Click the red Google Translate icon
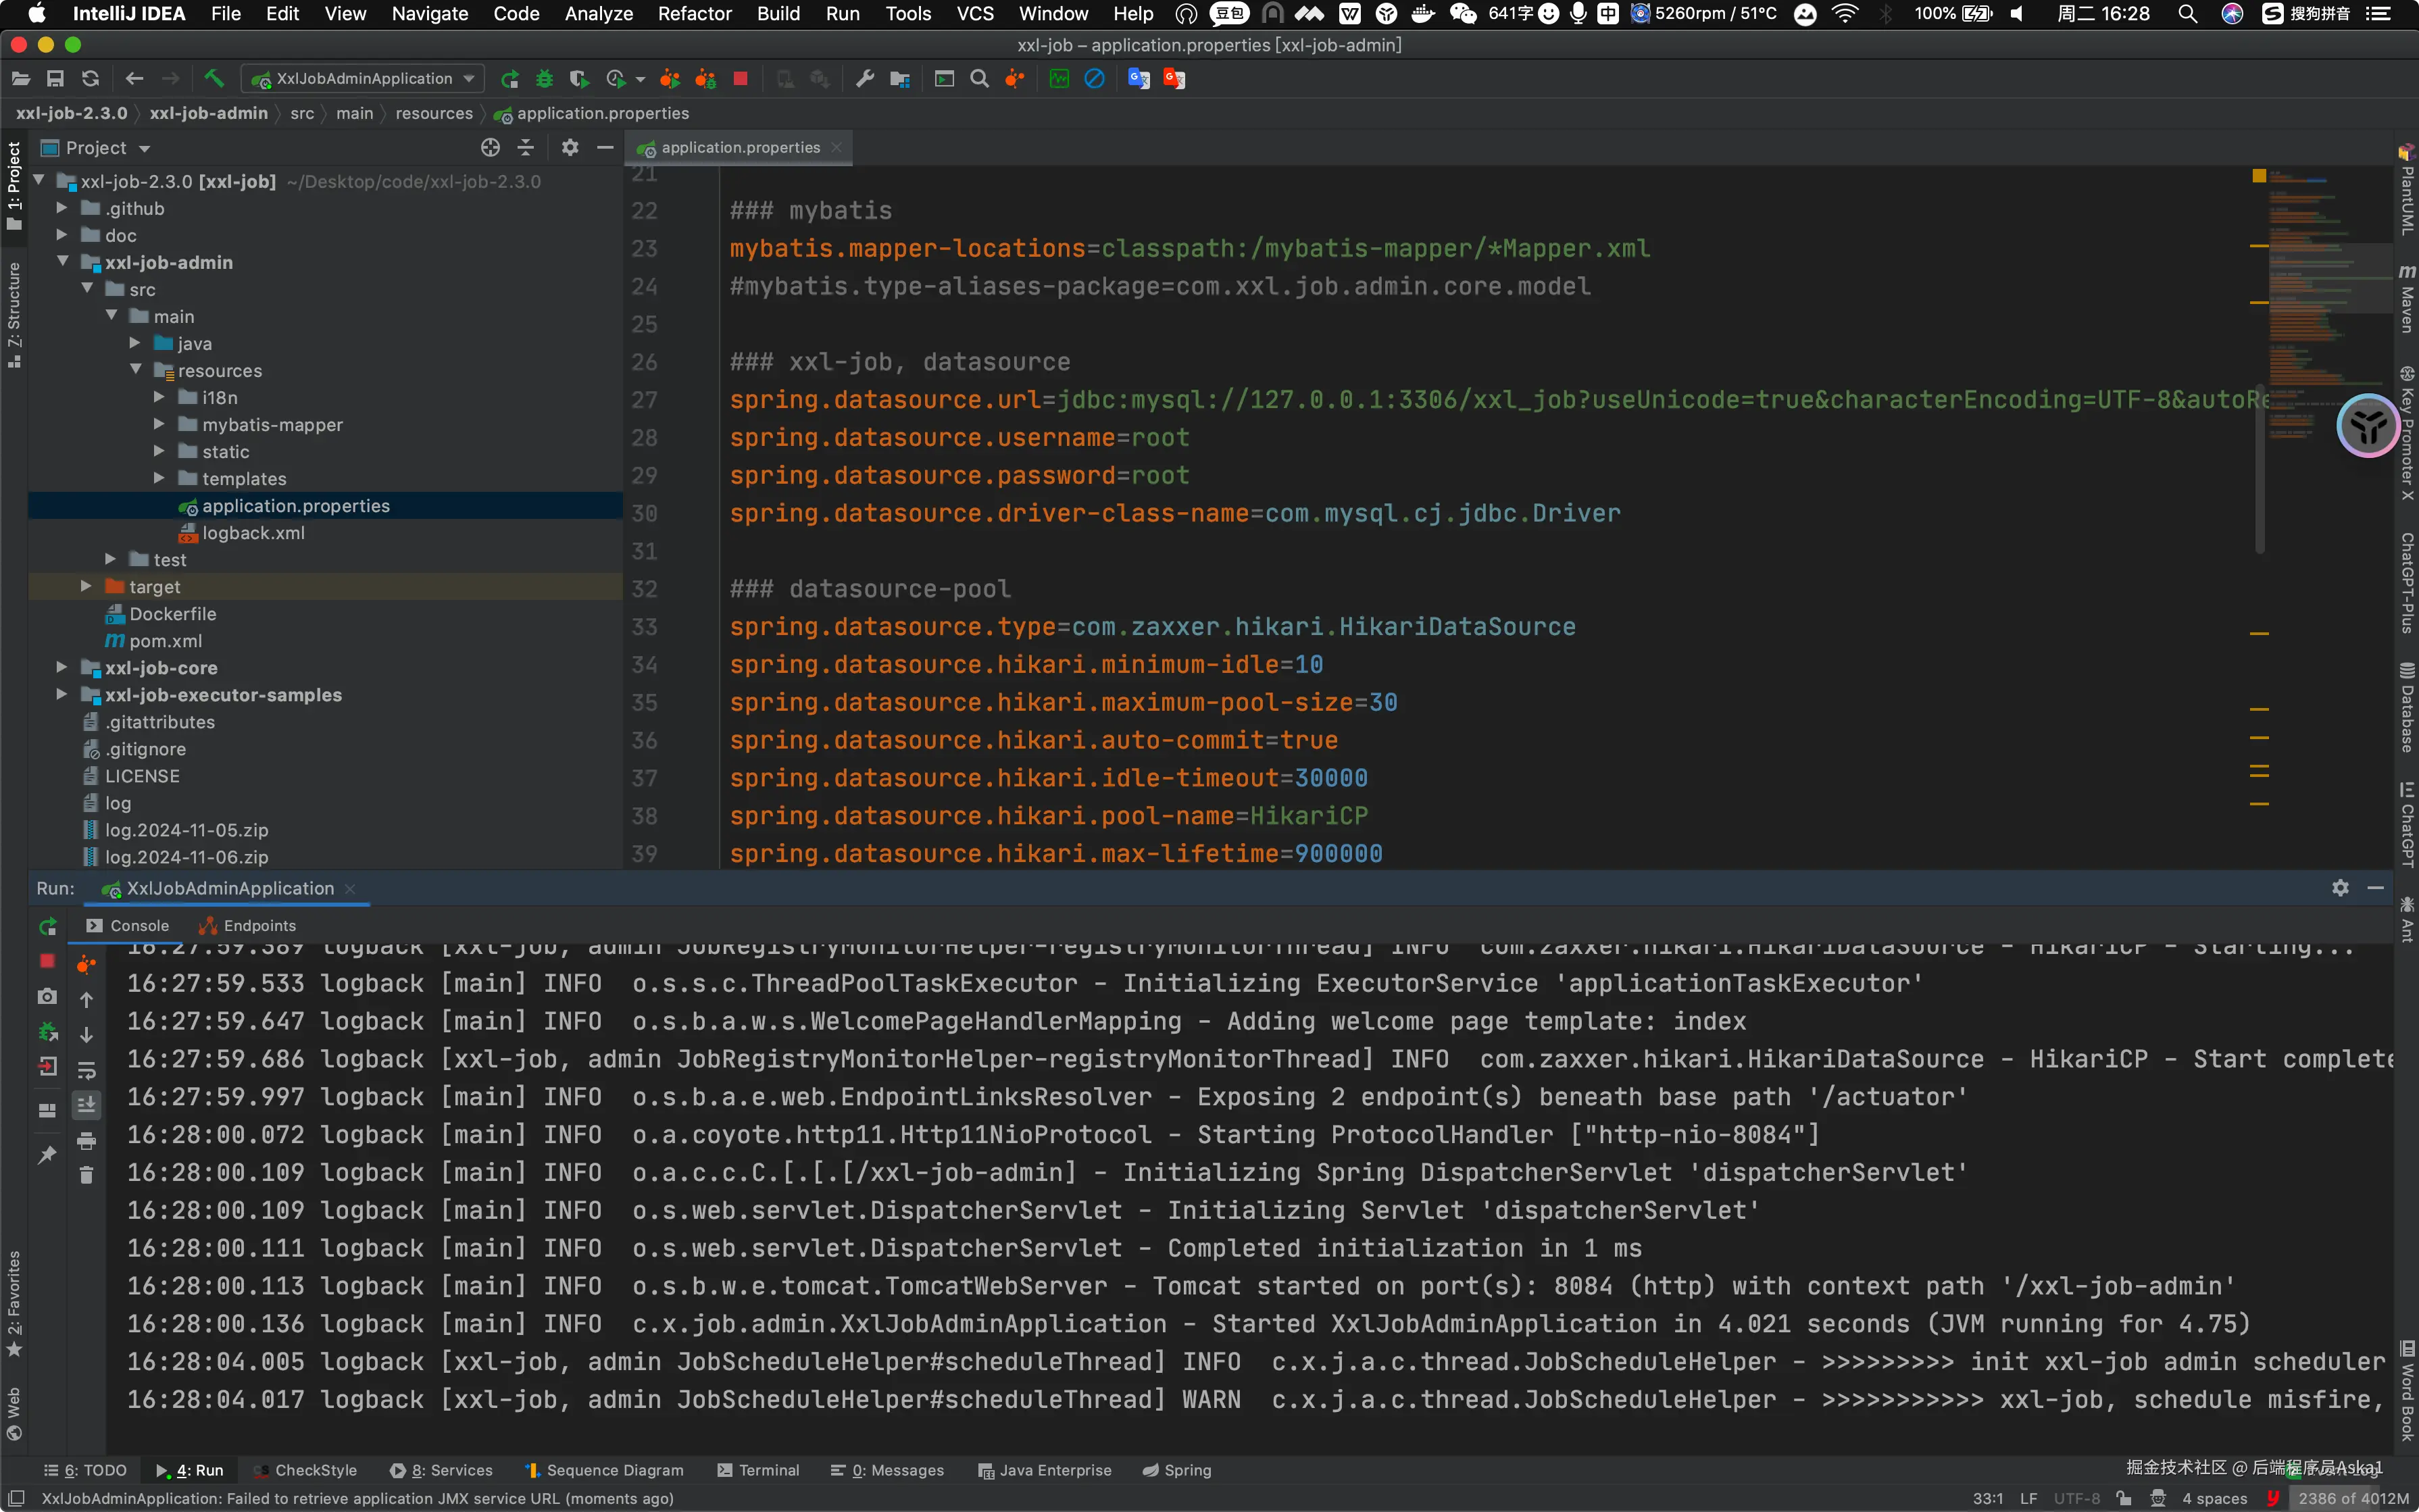The image size is (2419, 1512). [x=1174, y=78]
